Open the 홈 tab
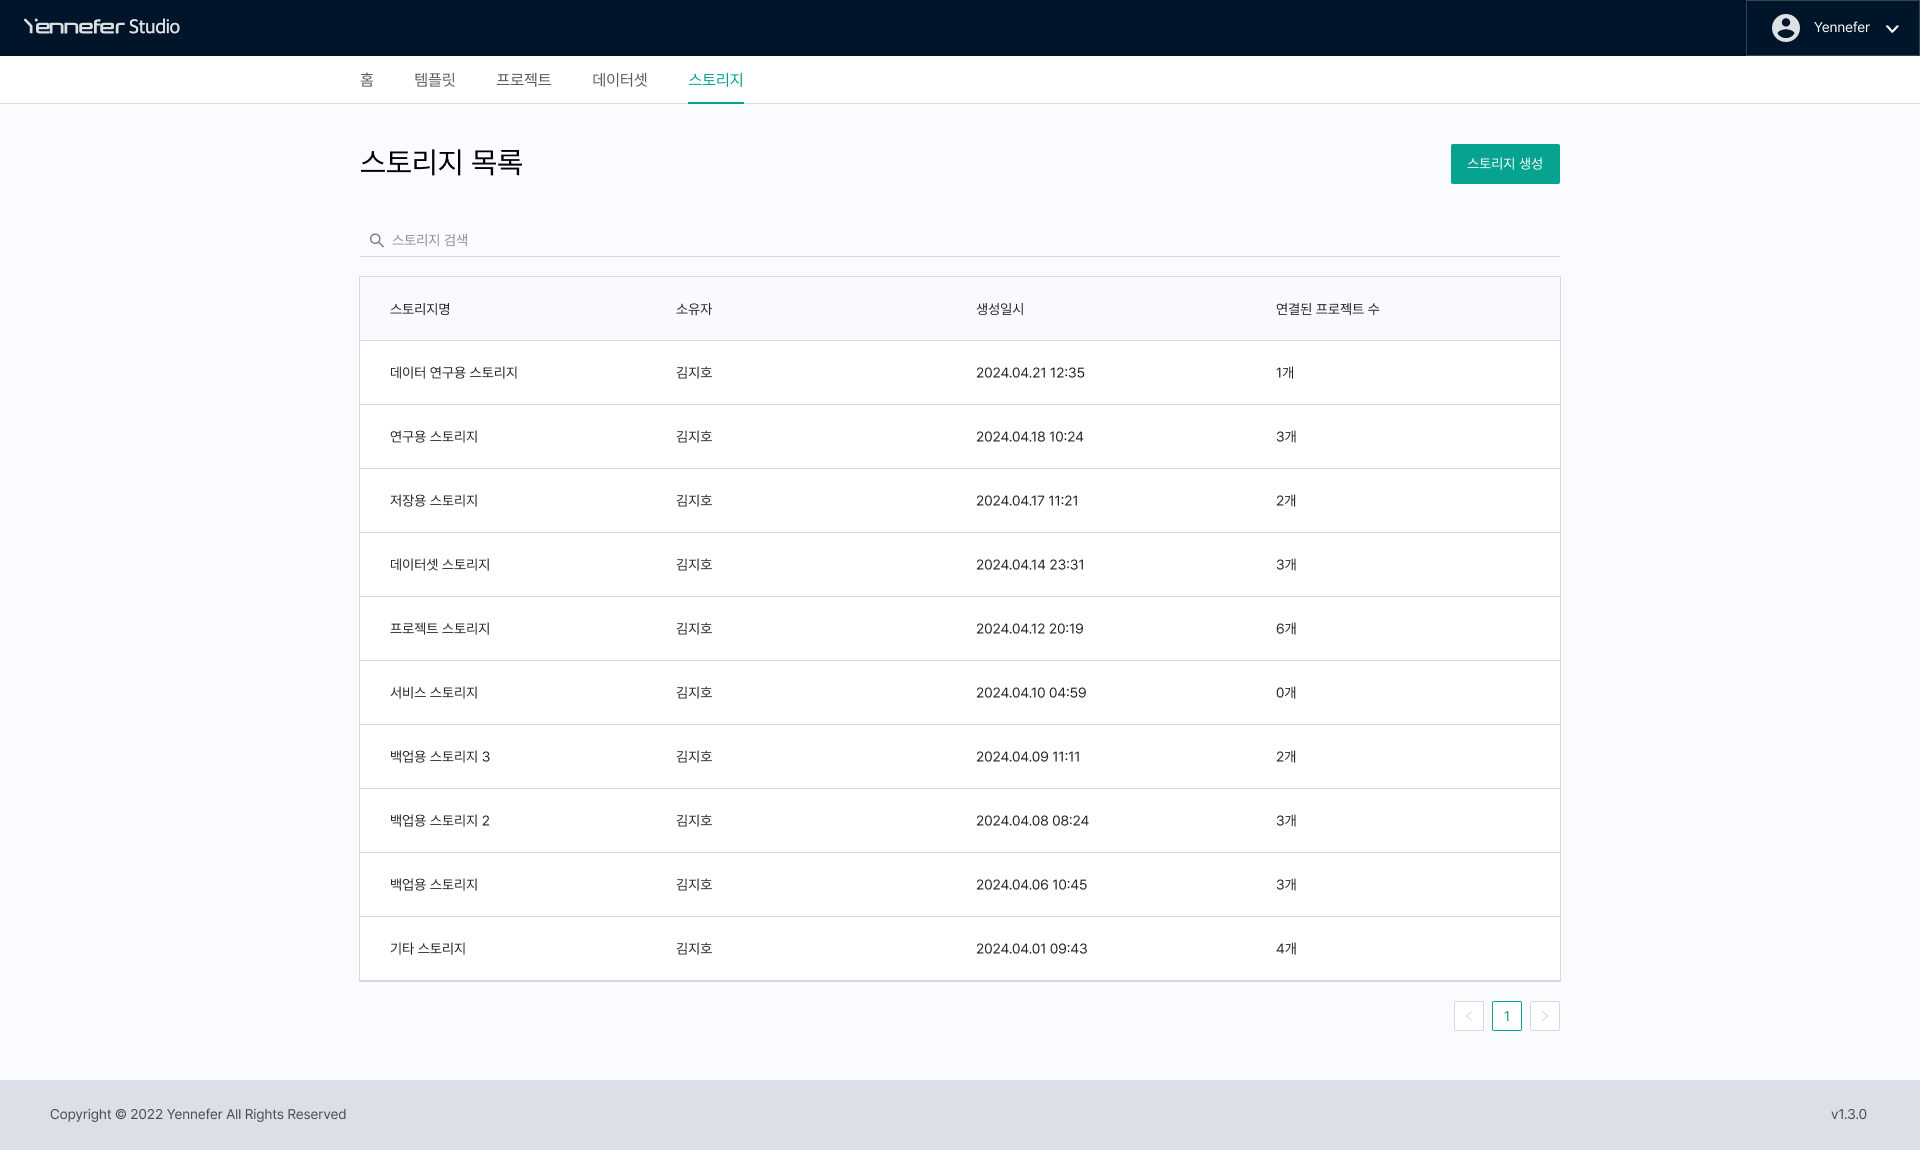This screenshot has width=1920, height=1150. [367, 80]
